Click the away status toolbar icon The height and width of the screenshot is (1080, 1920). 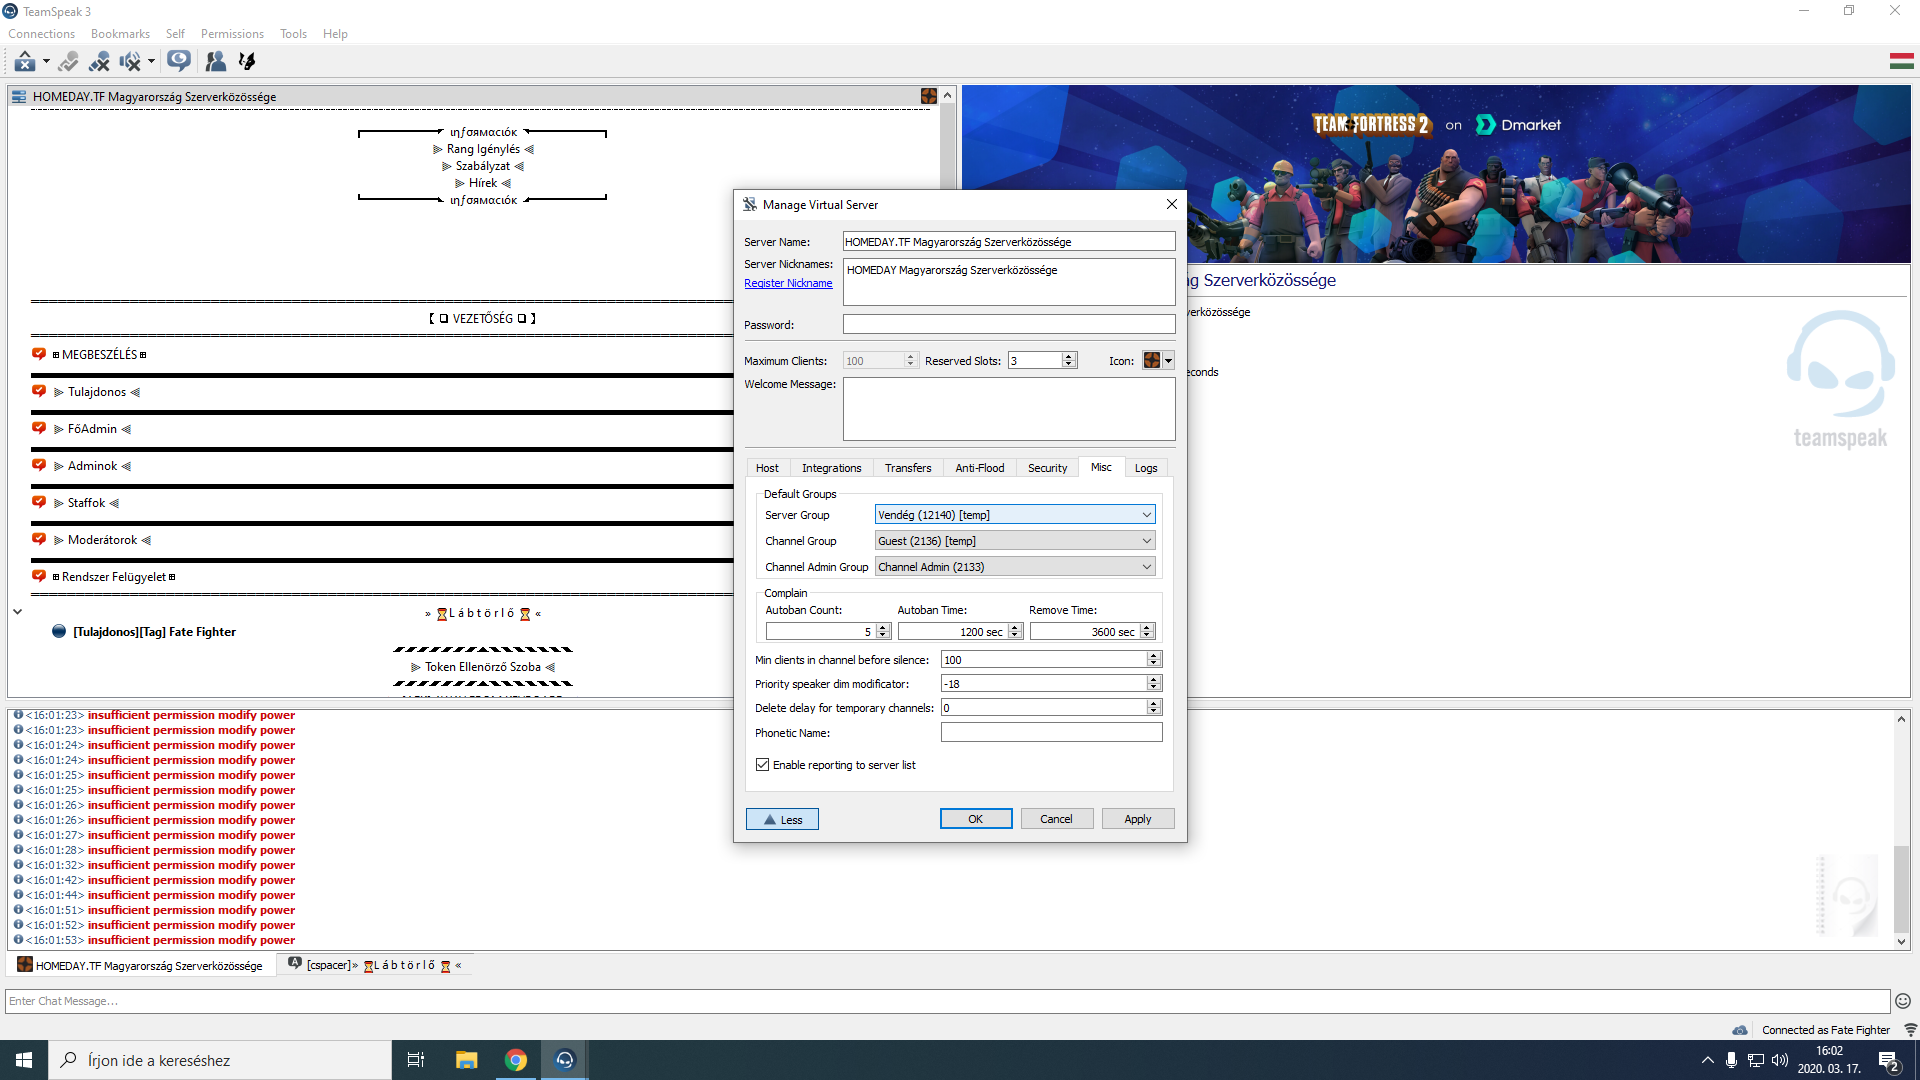coord(24,62)
